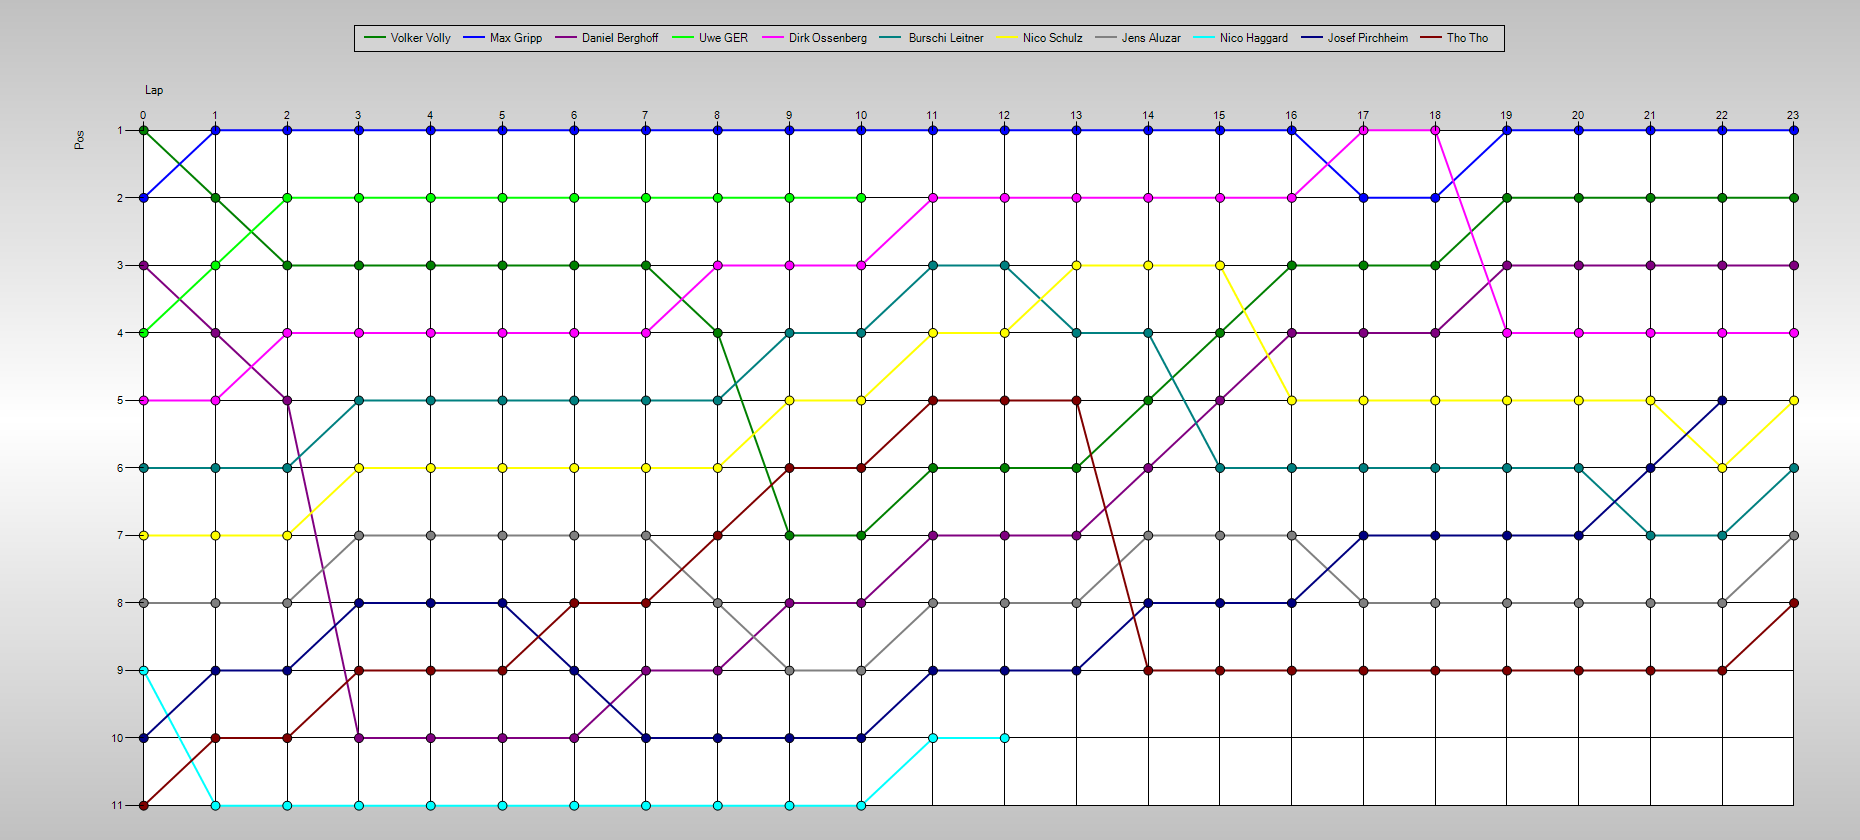The width and height of the screenshot is (1860, 840).
Task: Click Nico Schulz's point at lap 13, position 3
Action: coord(1076,265)
